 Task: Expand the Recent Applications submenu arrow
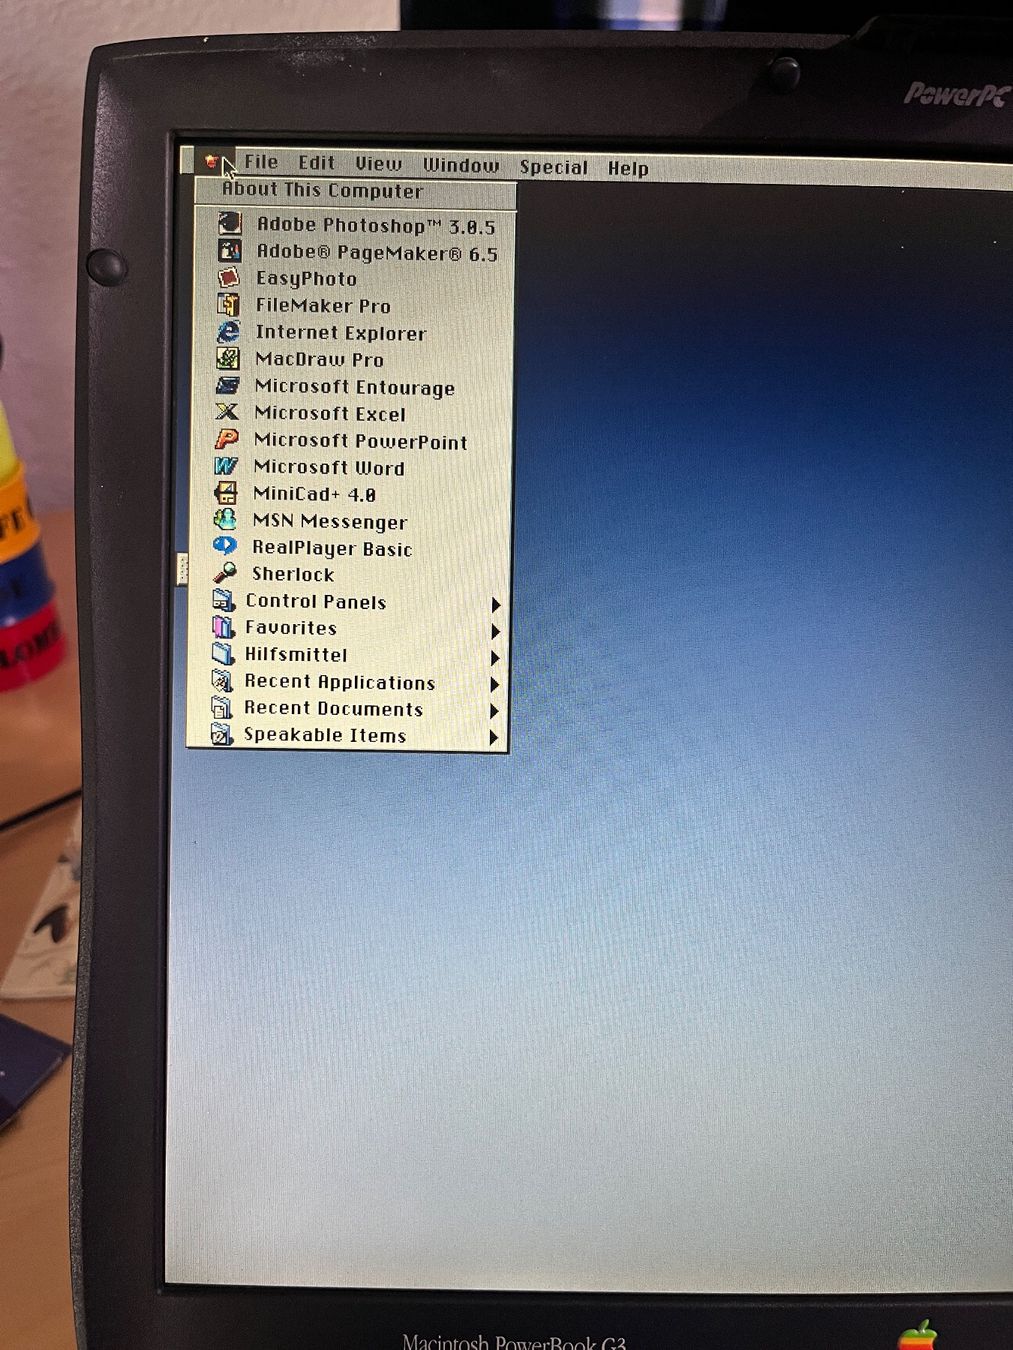[494, 684]
